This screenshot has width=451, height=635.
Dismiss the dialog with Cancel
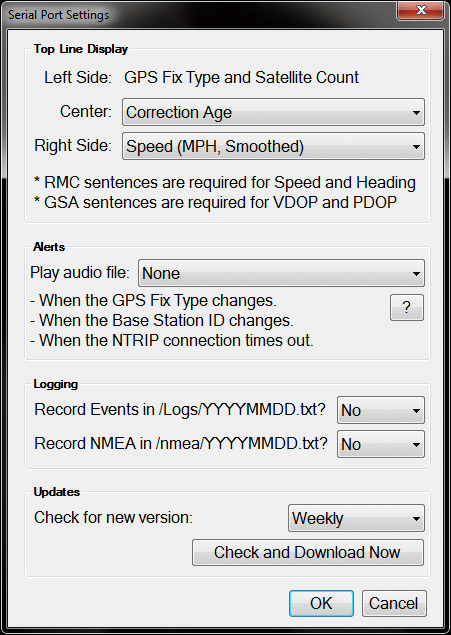[394, 603]
